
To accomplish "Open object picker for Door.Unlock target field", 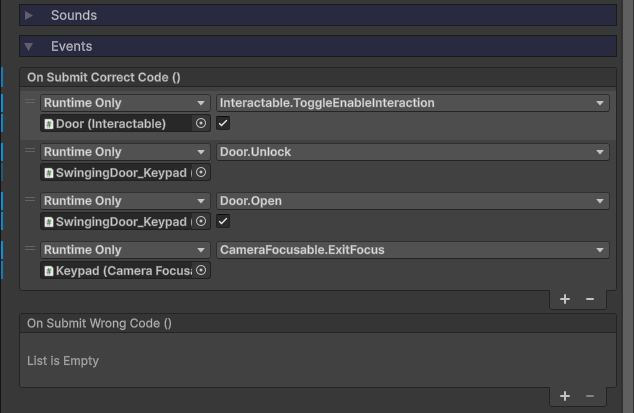I will tap(201, 172).
